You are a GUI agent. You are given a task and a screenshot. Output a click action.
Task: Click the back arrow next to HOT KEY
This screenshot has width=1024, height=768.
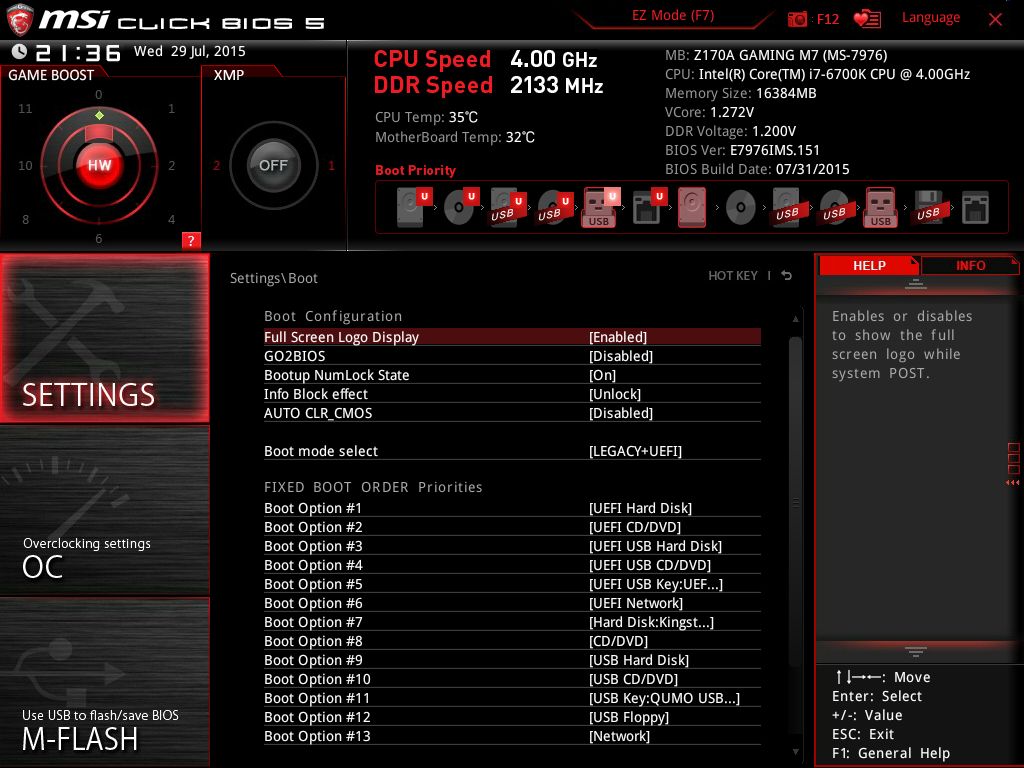[x=786, y=276]
